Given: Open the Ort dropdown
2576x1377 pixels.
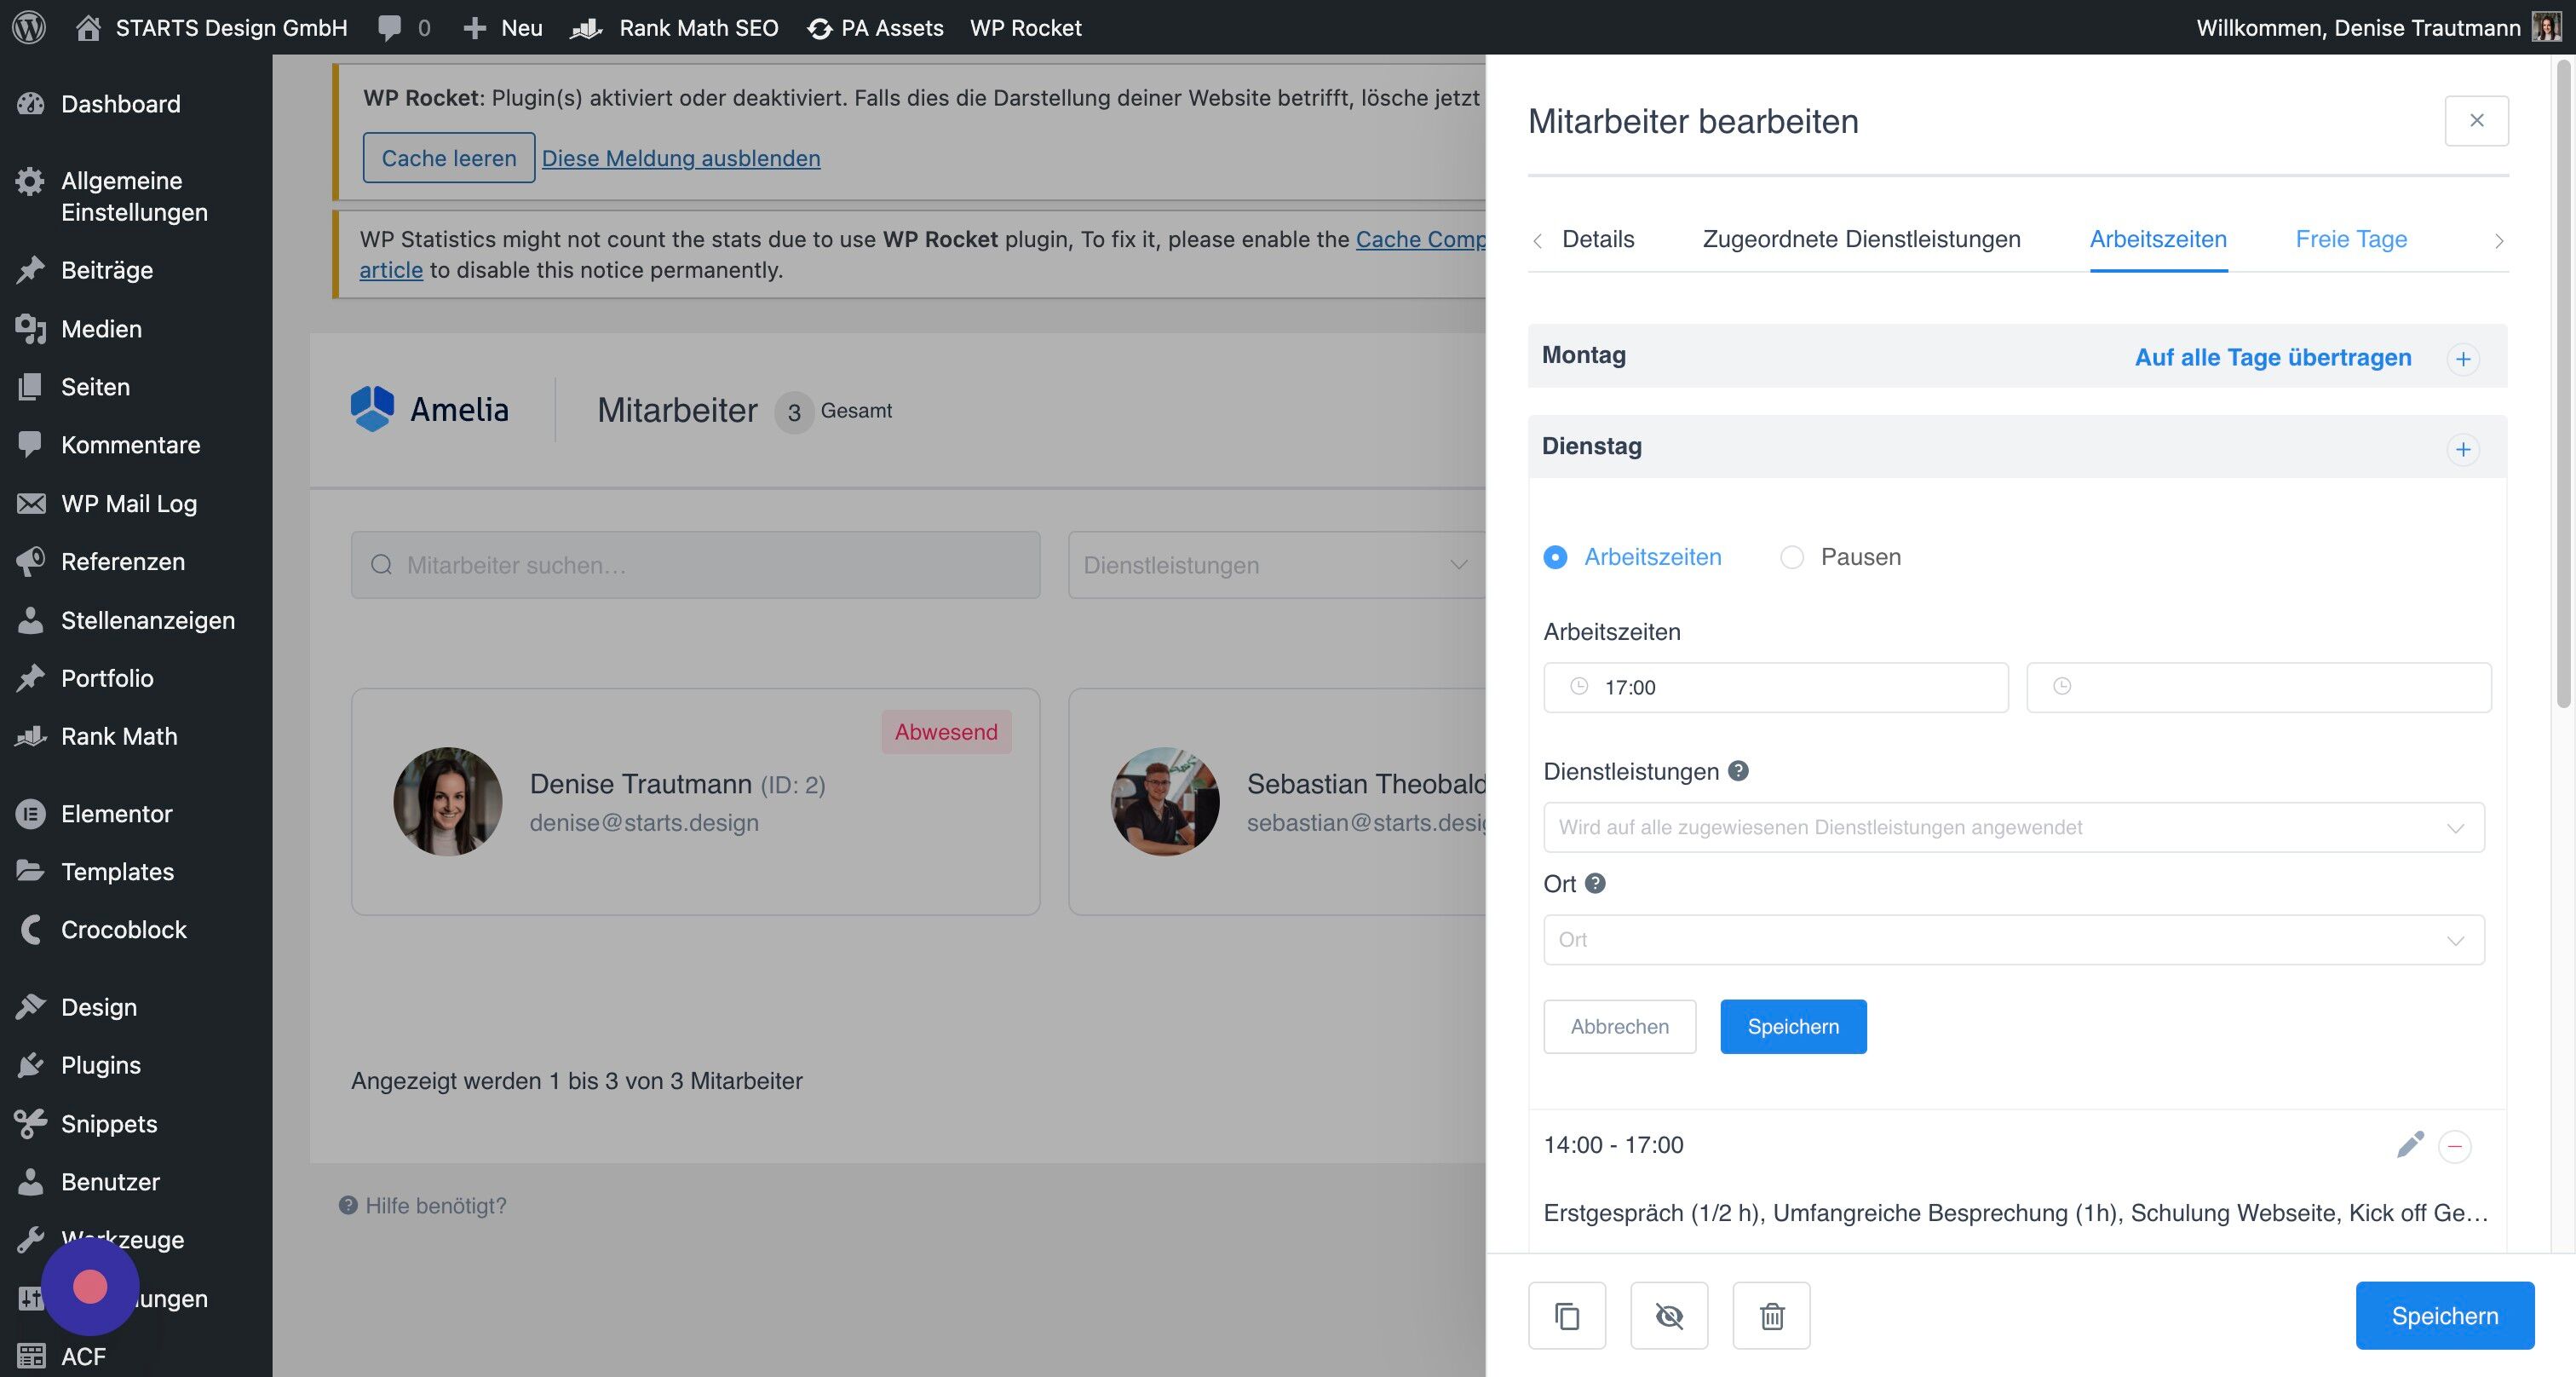Looking at the screenshot, I should (x=2013, y=939).
